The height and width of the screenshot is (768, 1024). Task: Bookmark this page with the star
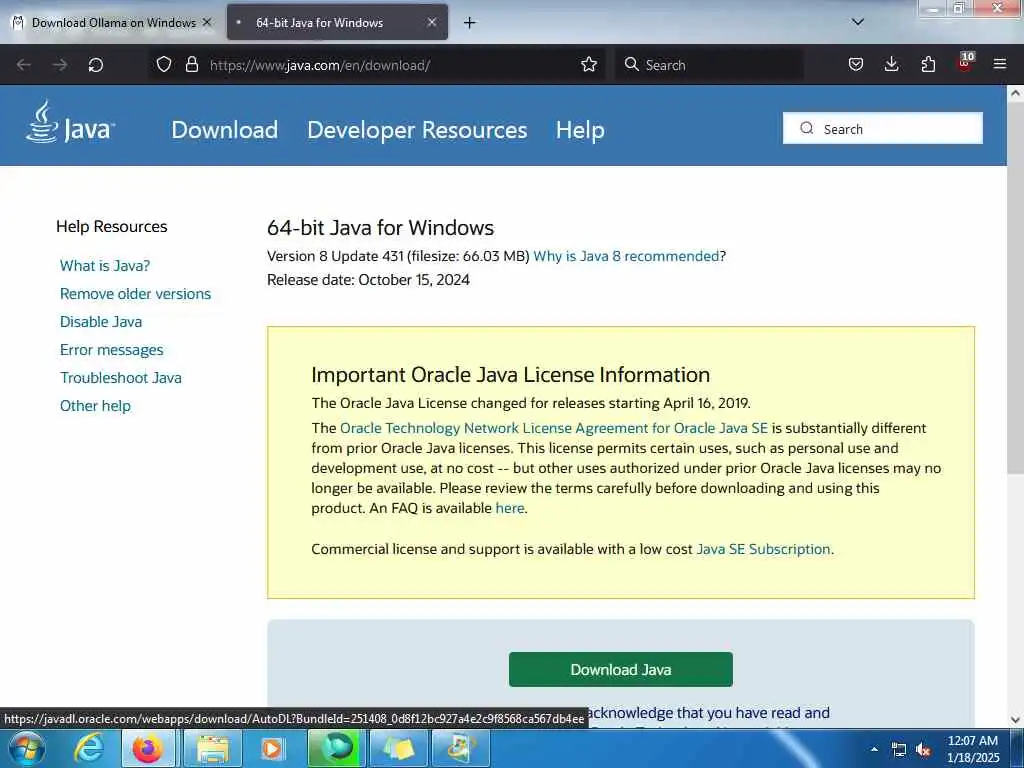[x=589, y=65]
